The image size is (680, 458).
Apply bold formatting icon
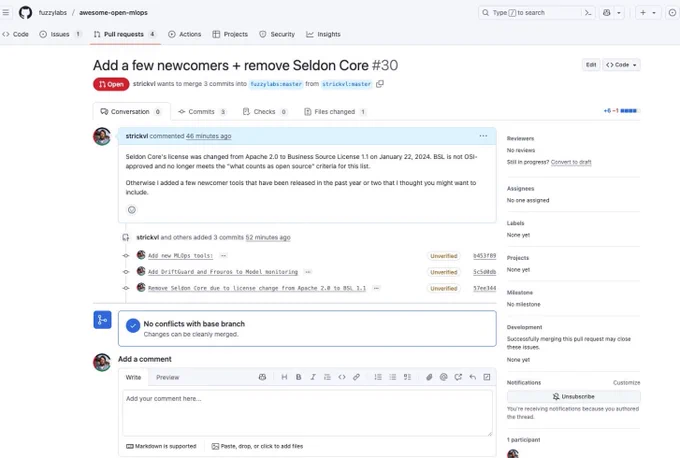298,377
